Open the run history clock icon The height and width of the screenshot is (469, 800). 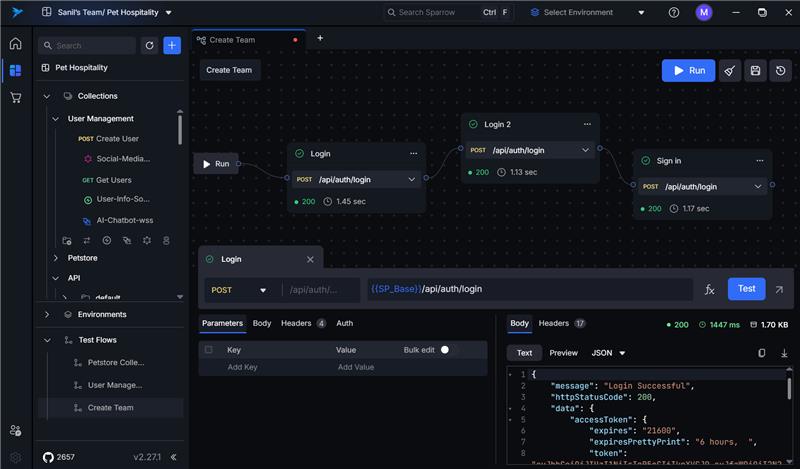[x=781, y=70]
